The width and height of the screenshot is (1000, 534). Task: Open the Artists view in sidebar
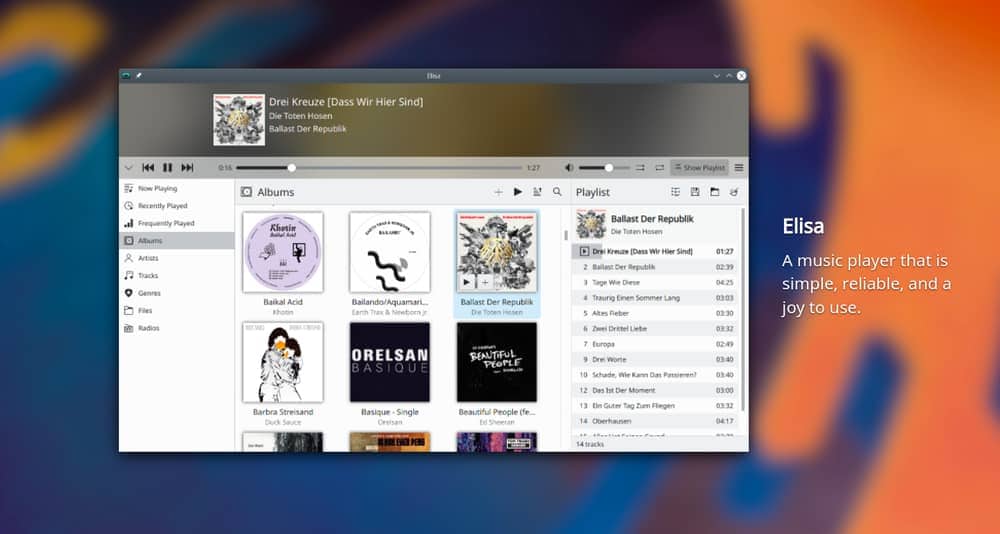(x=148, y=258)
